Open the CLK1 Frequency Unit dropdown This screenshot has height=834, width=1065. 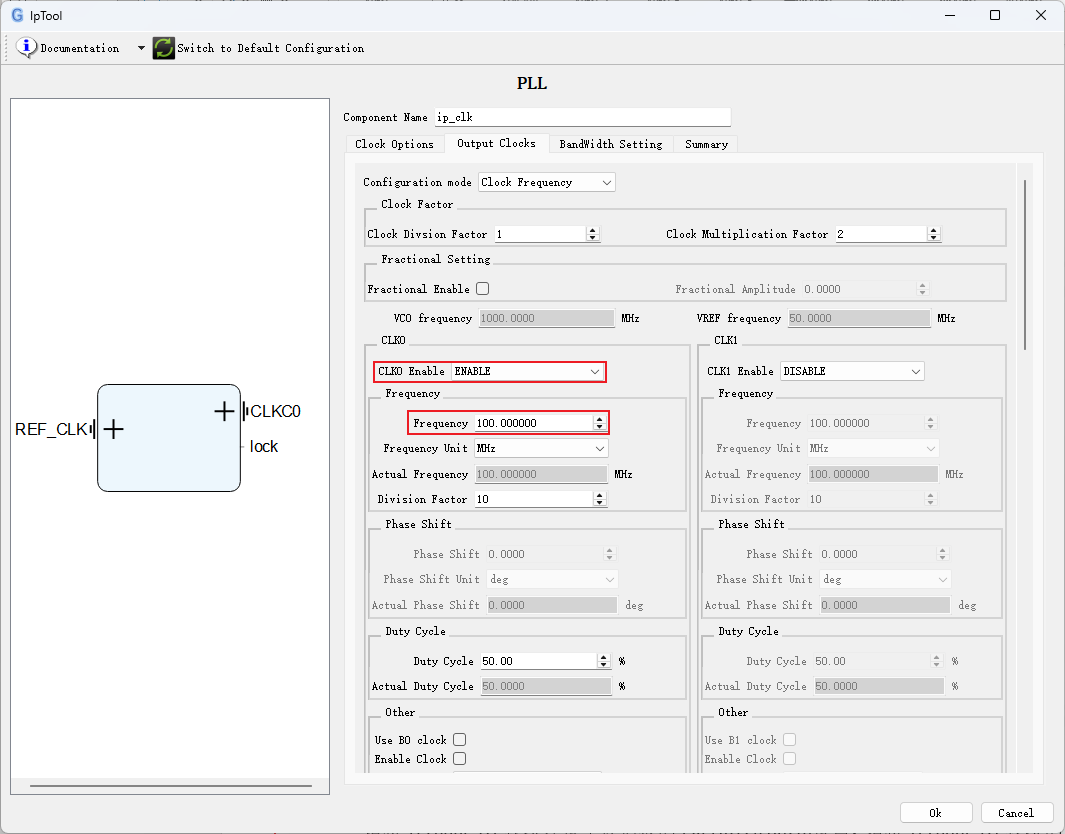873,448
